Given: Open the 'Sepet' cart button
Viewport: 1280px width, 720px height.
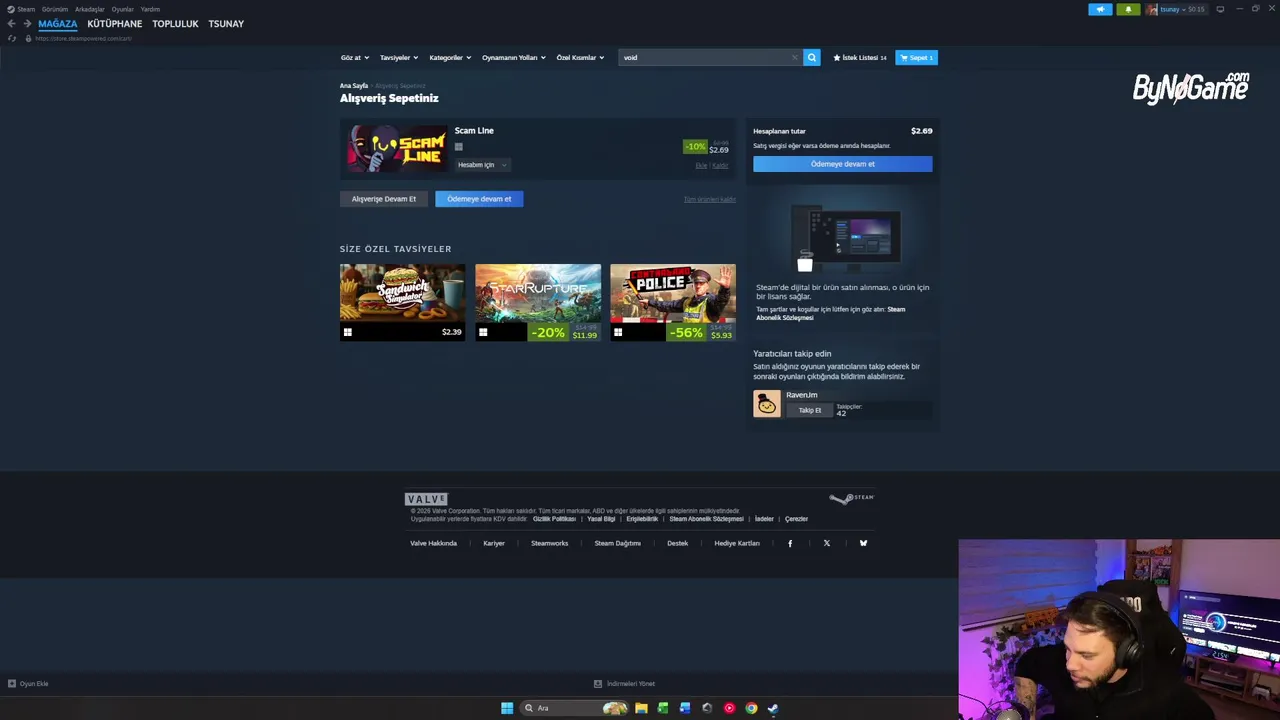Looking at the screenshot, I should coord(916,58).
